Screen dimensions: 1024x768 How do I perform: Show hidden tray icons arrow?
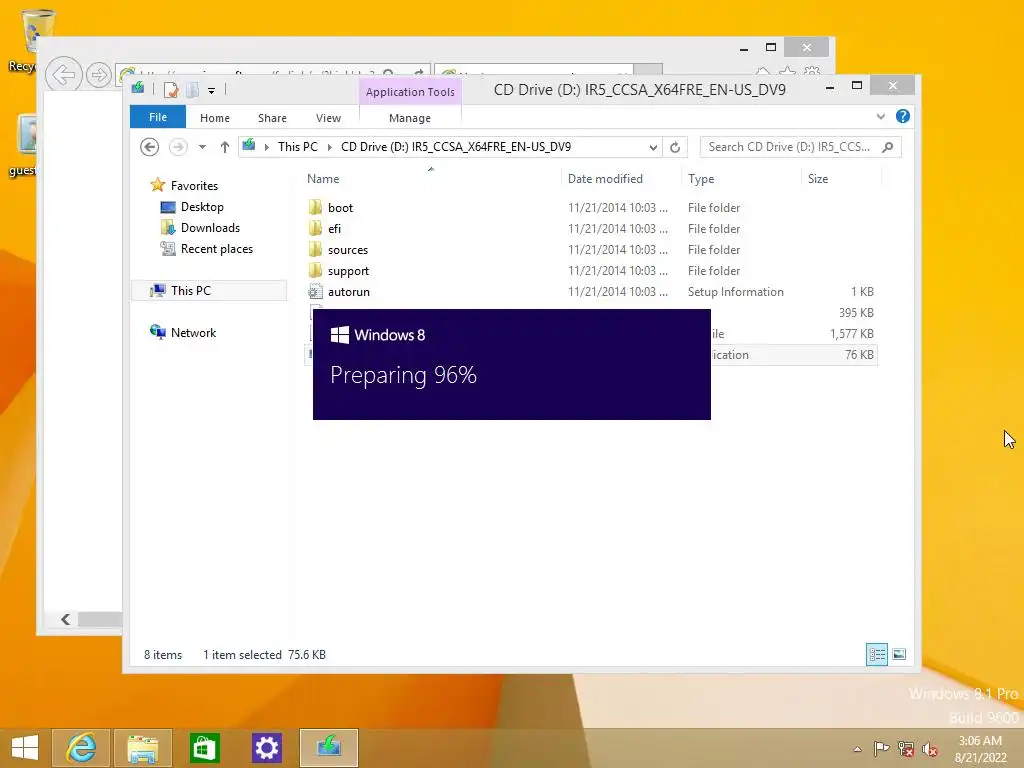click(857, 749)
